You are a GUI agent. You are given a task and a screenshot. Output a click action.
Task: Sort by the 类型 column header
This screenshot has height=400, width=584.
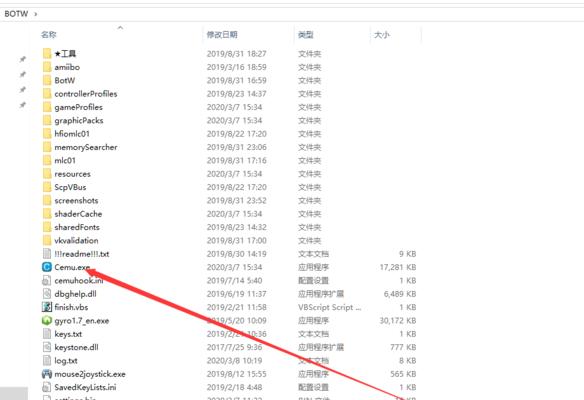click(306, 35)
